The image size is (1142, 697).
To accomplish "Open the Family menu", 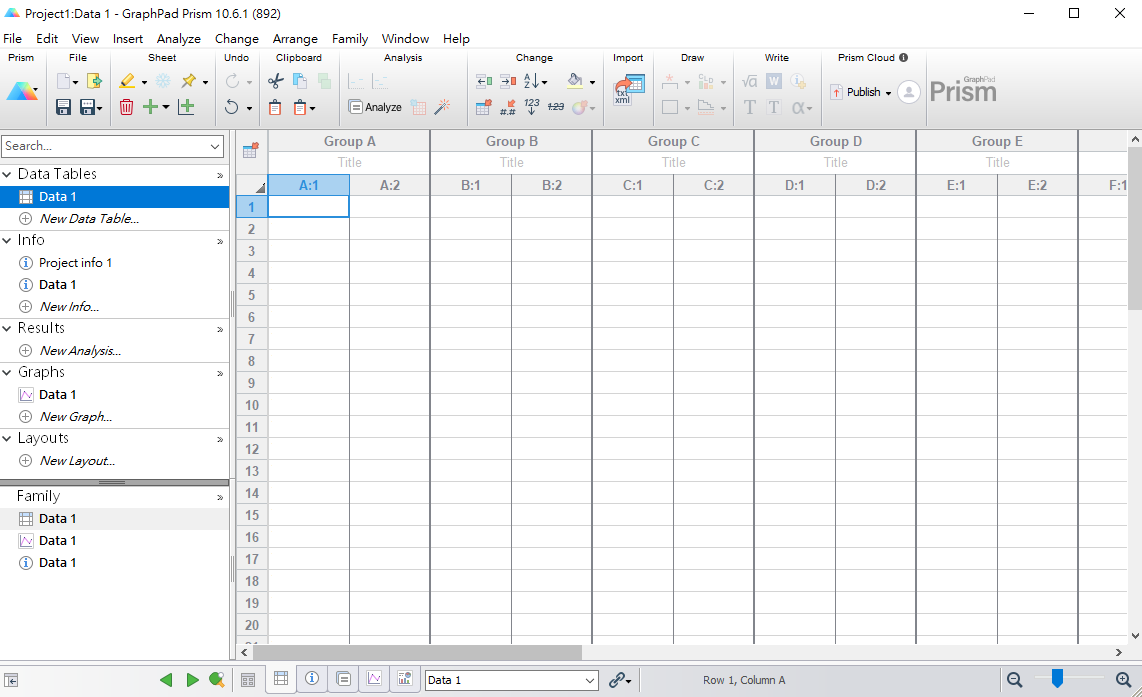I will pyautogui.click(x=350, y=39).
